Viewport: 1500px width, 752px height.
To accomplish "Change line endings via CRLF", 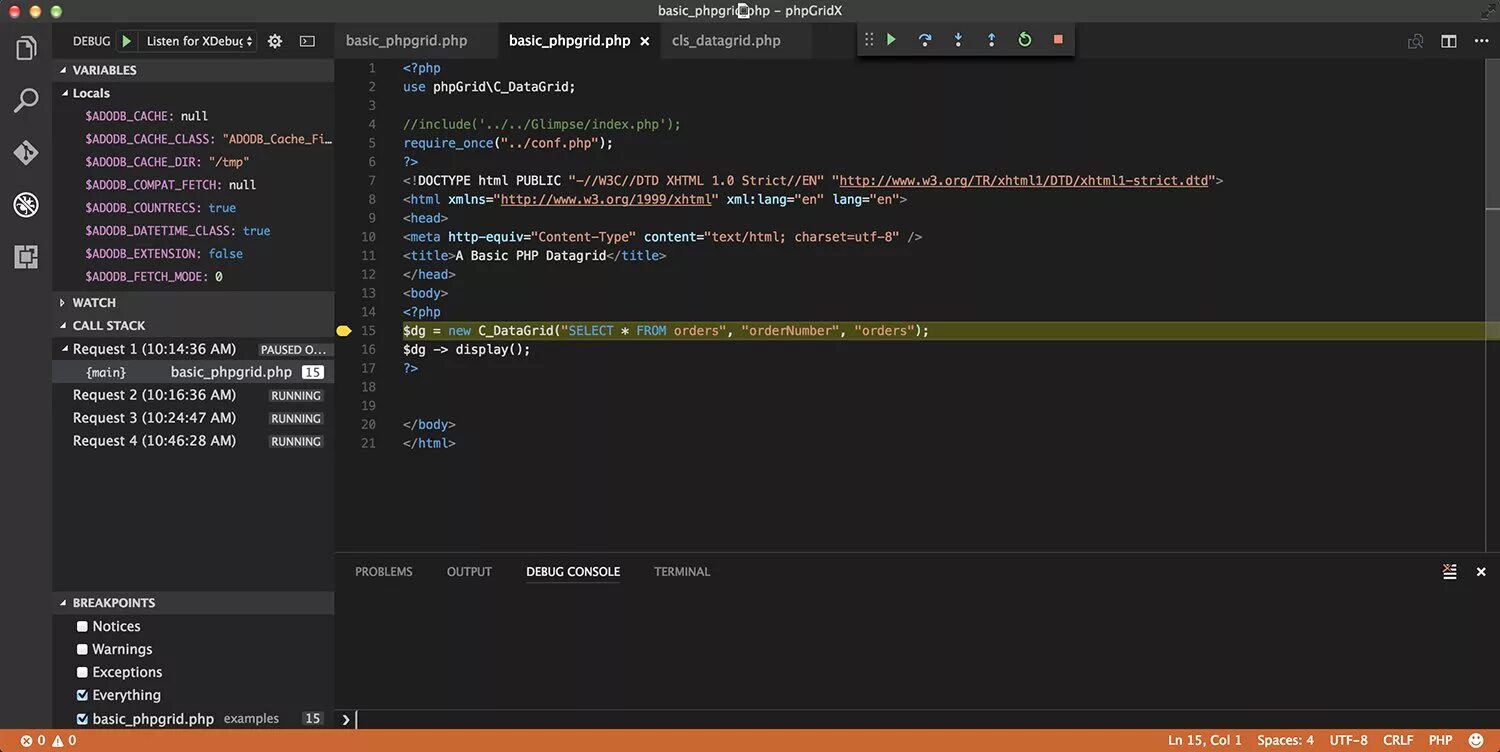I will click(x=1398, y=741).
